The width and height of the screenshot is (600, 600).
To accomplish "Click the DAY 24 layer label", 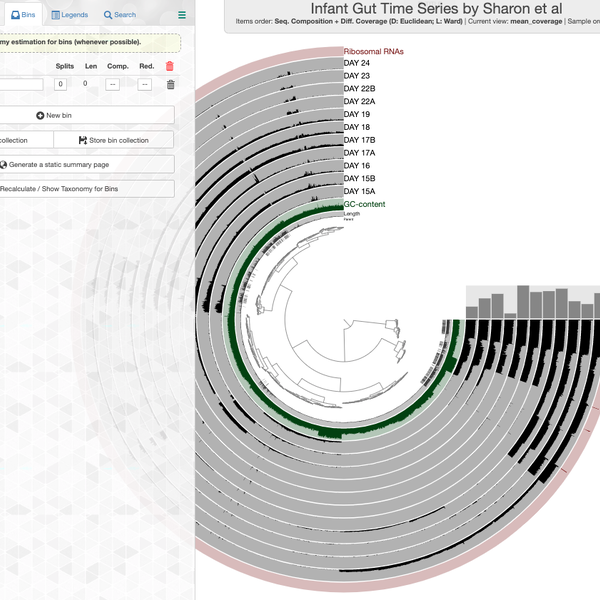I will 357,63.
